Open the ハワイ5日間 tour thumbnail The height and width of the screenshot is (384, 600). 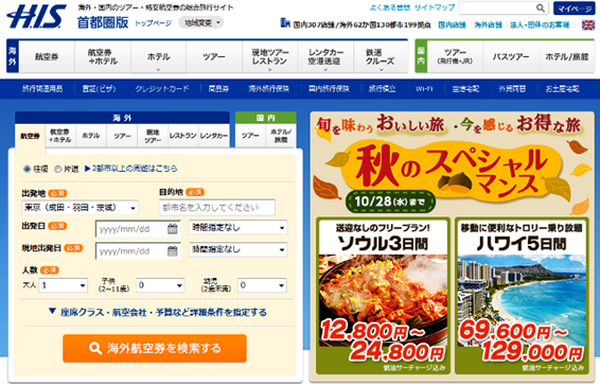coord(521,296)
